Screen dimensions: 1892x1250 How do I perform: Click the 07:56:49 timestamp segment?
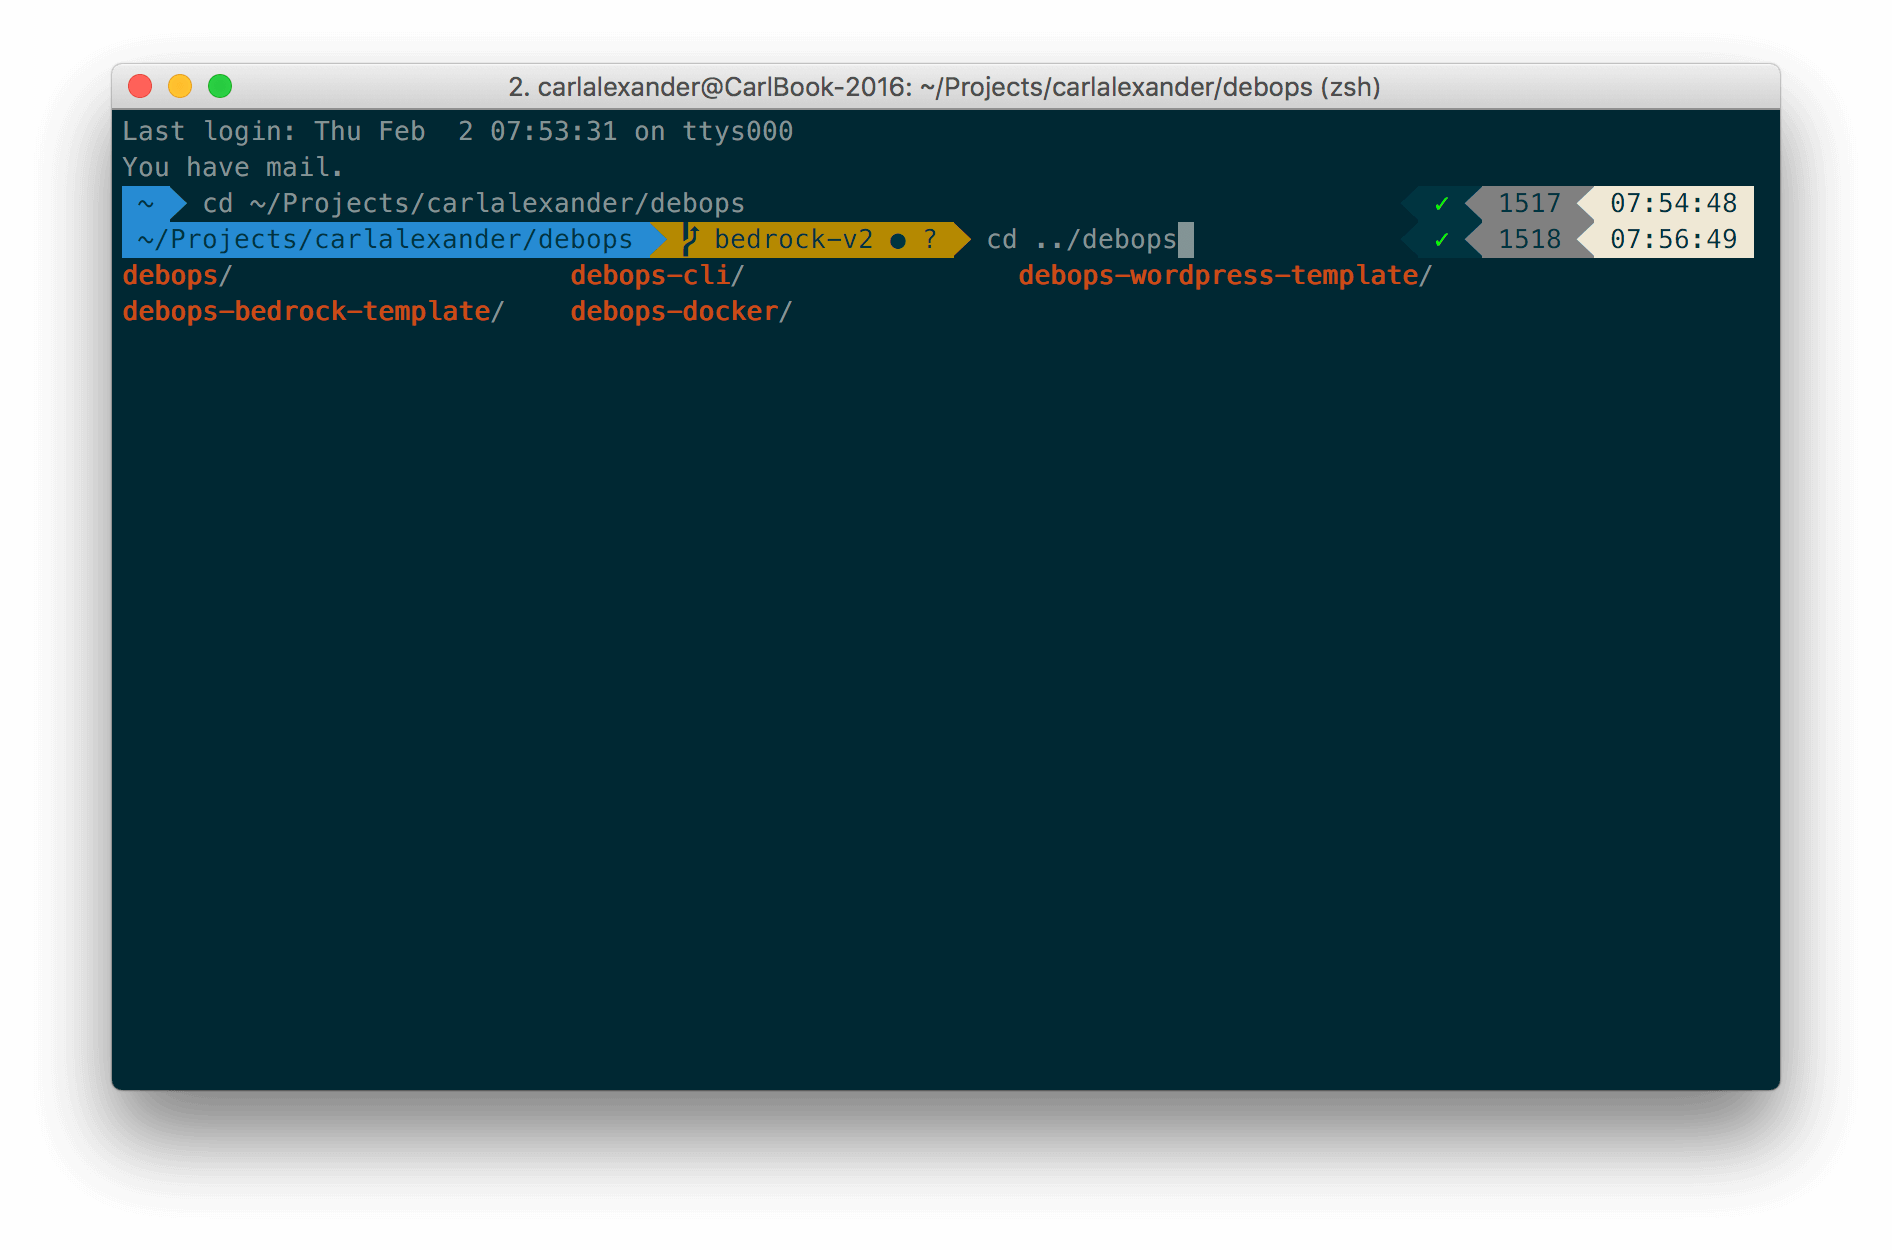(1673, 240)
